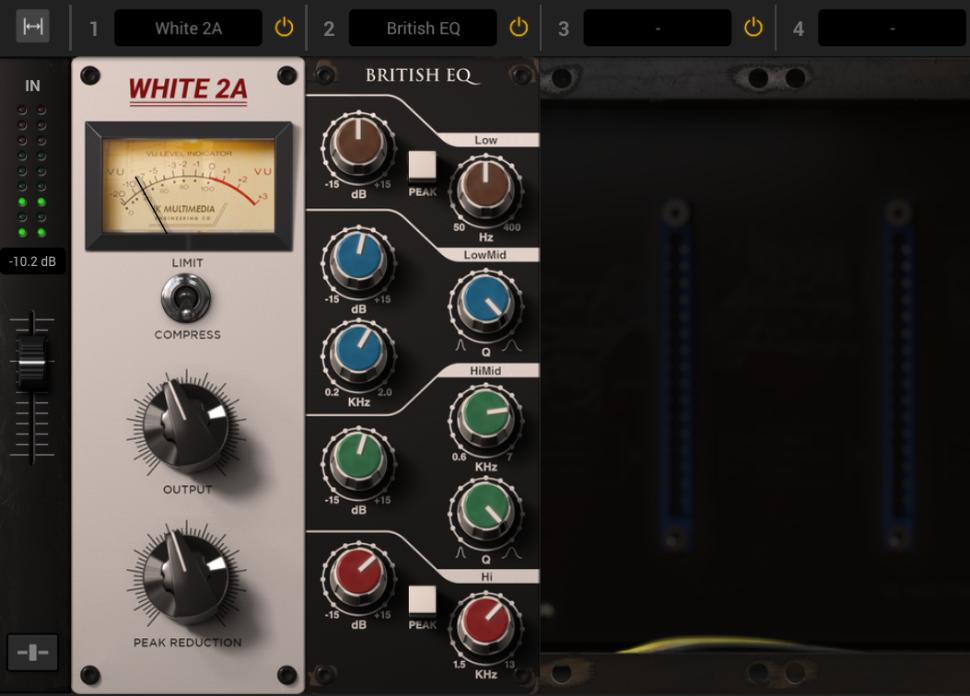Viewport: 970px width, 696px height.
Task: Click the WHITE 2A module title
Action: (x=188, y=90)
